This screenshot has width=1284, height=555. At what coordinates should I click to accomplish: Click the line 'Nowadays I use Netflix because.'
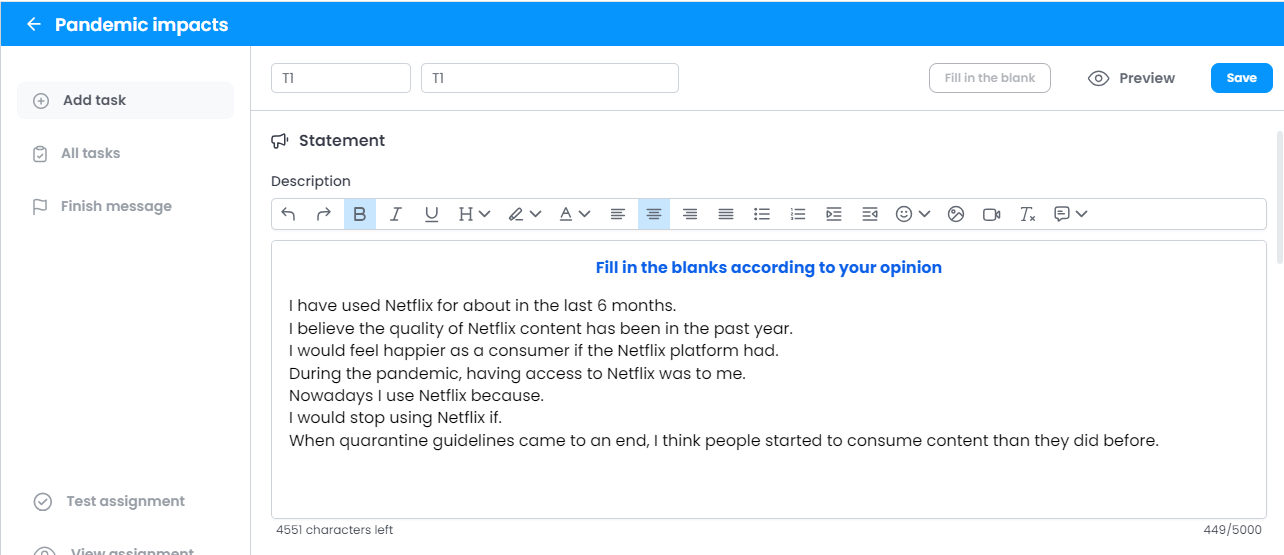tap(416, 395)
